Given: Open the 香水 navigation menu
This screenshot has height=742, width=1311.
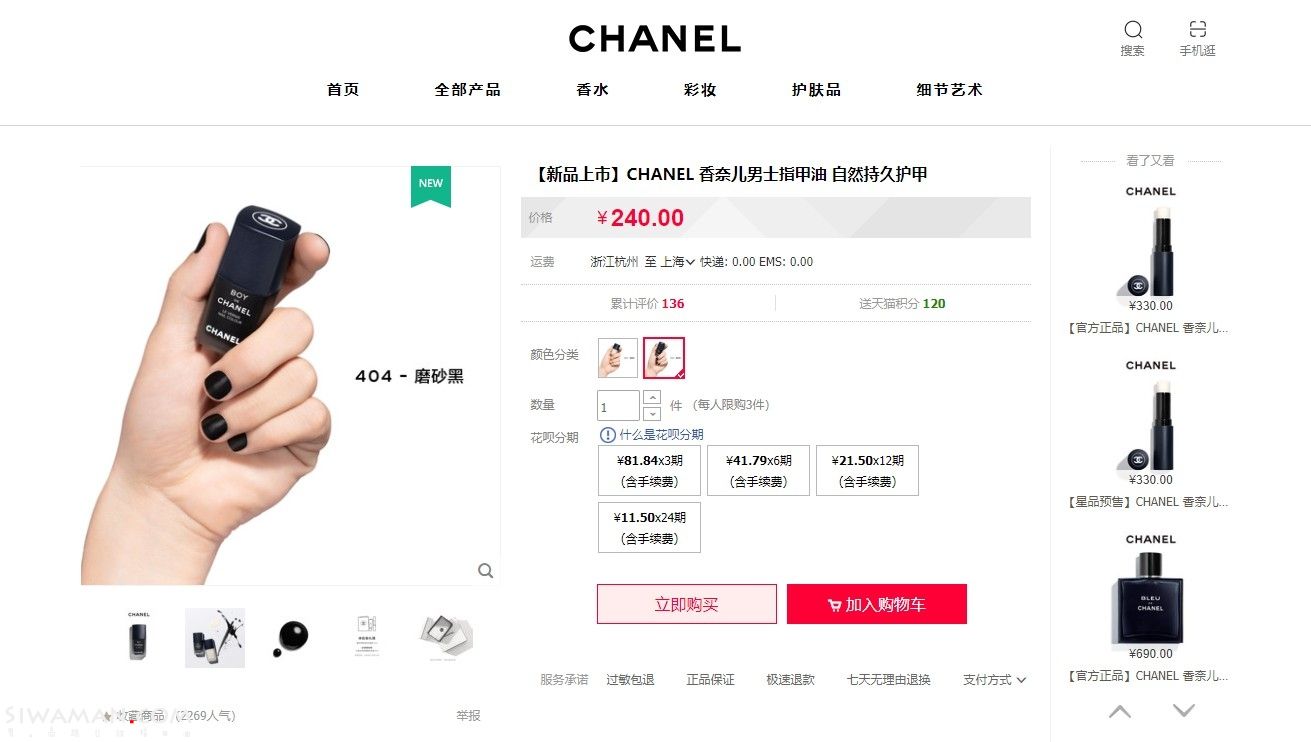Looking at the screenshot, I should (592, 90).
